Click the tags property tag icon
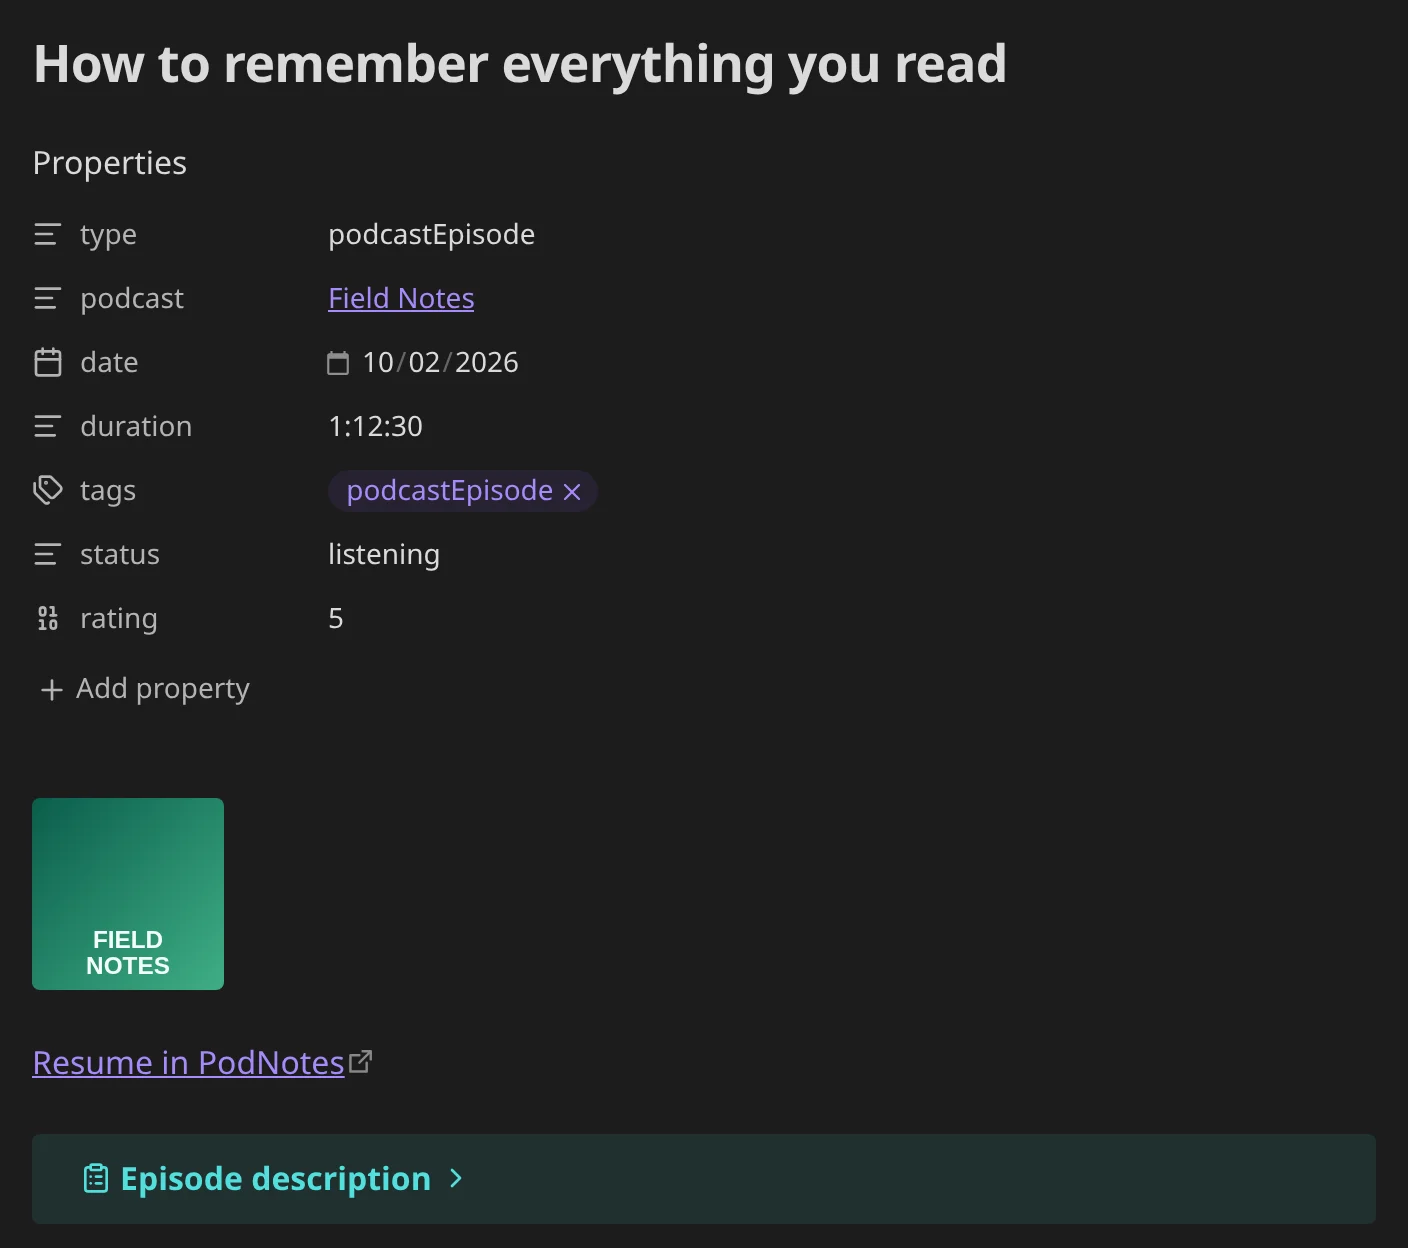Screen dimensions: 1408x1248 pyautogui.click(x=47, y=491)
